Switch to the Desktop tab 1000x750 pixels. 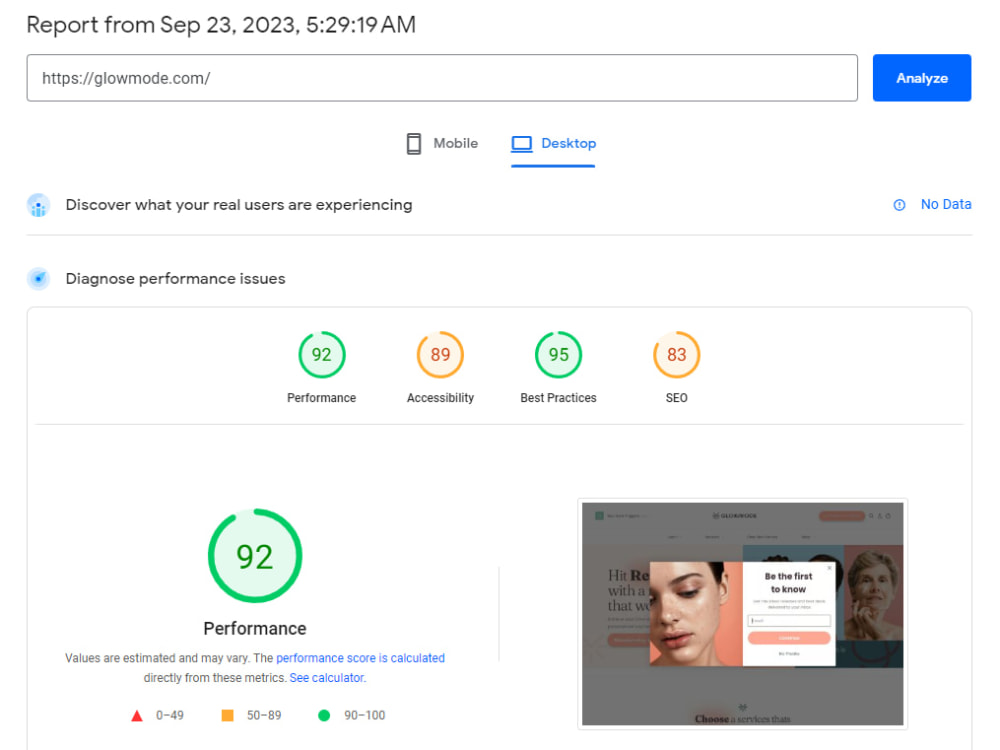coord(553,143)
